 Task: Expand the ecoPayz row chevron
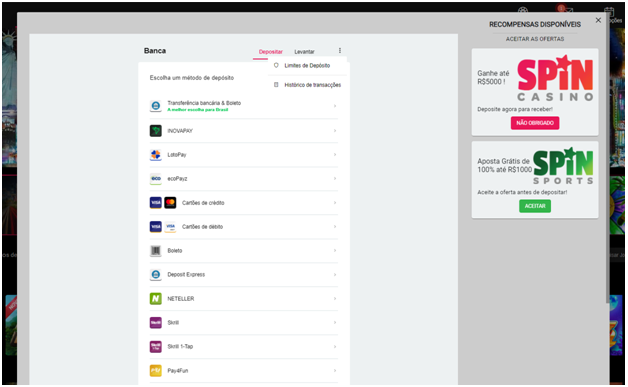point(335,179)
